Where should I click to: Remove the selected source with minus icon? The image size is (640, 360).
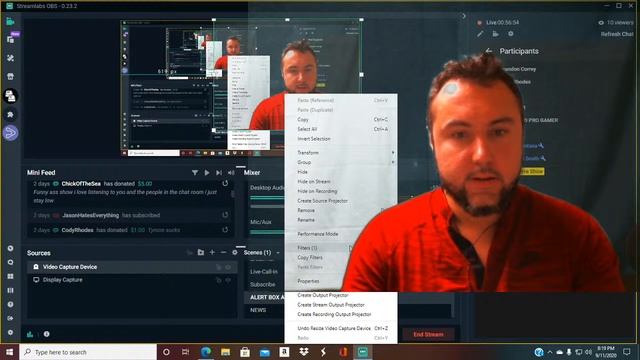click(x=223, y=253)
